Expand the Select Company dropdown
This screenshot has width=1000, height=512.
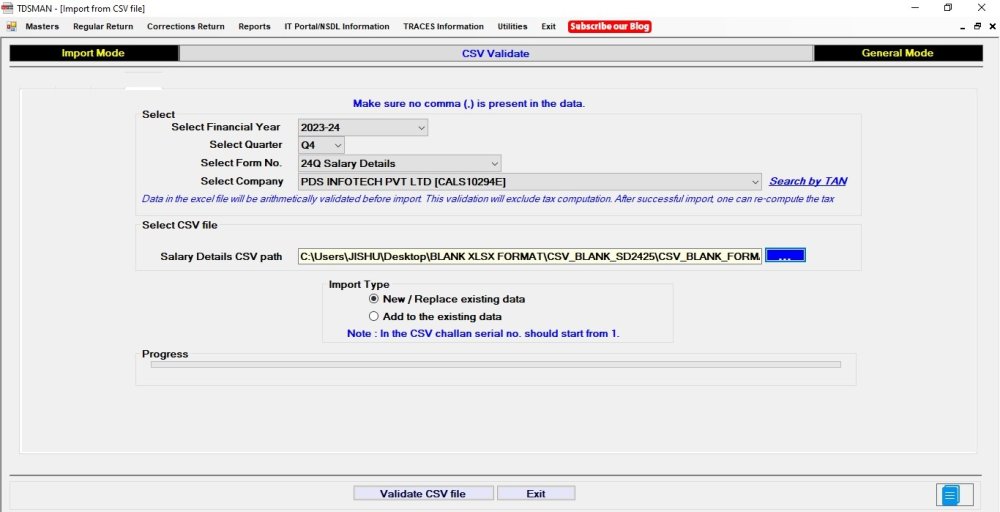[755, 182]
